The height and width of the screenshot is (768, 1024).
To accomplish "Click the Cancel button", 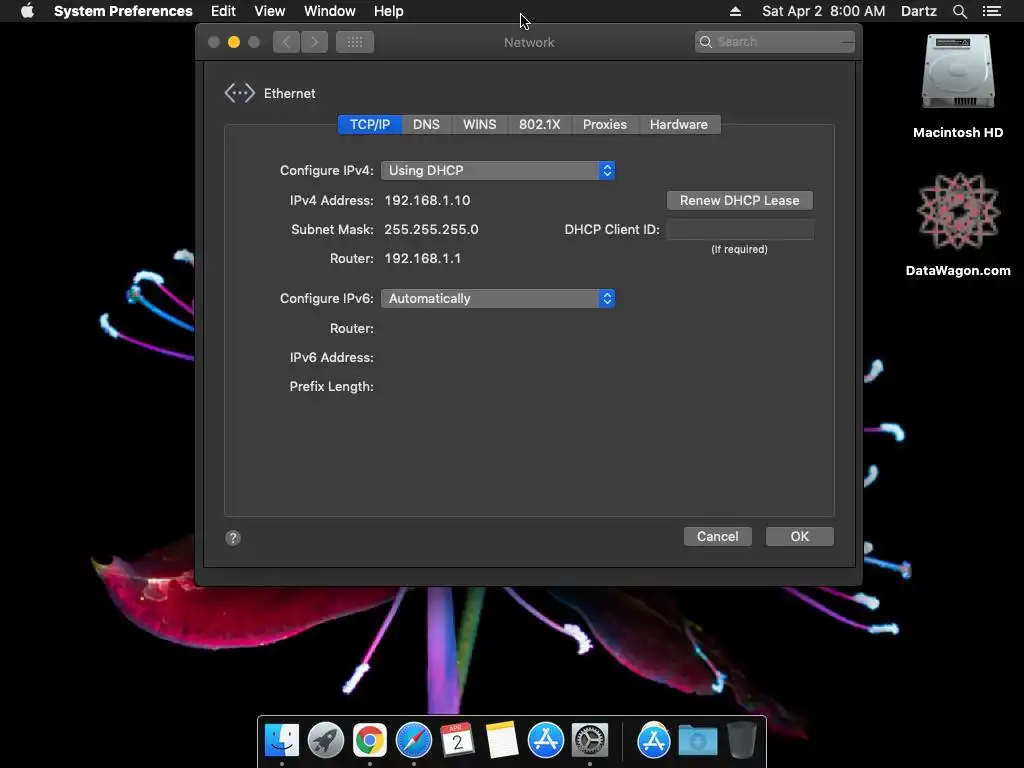I will tap(718, 536).
